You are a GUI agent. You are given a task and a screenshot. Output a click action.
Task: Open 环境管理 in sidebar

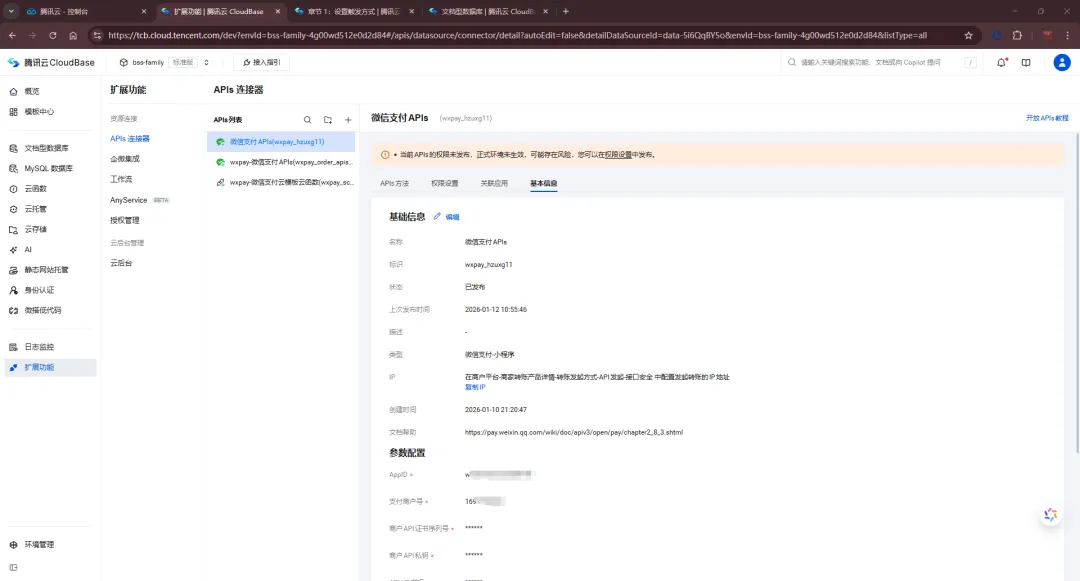coord(39,545)
